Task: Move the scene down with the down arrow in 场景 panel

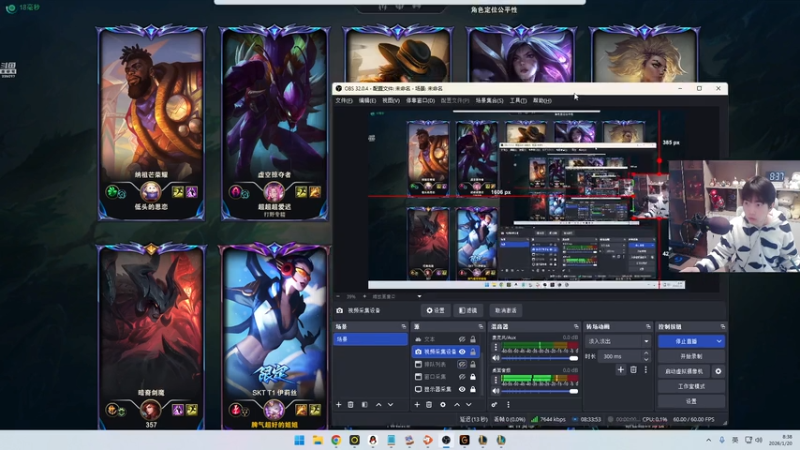Action: pyautogui.click(x=391, y=405)
